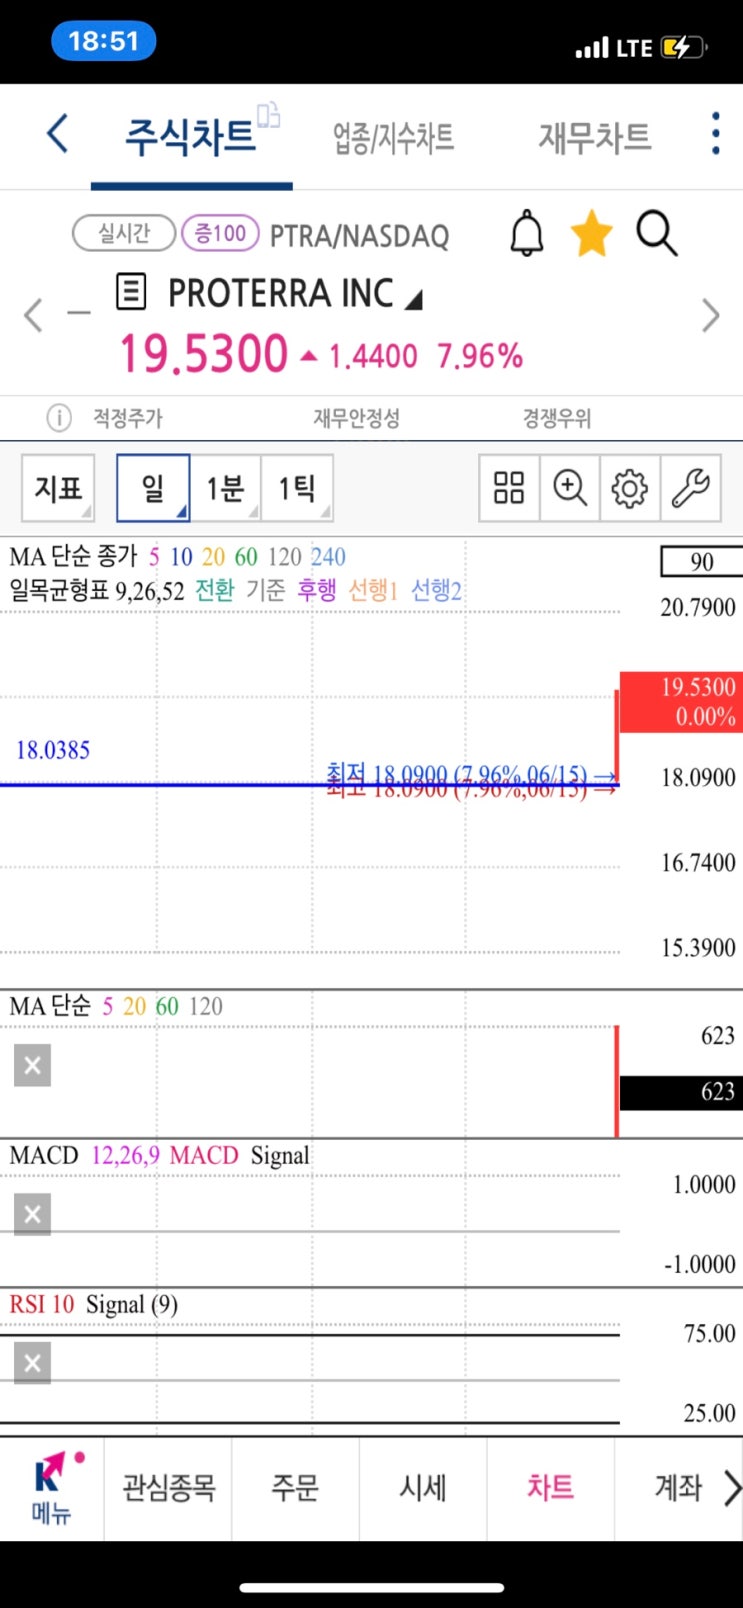Open 차트 in bottom navigation
Viewport: 743px width, 1608px height.
(x=551, y=1488)
